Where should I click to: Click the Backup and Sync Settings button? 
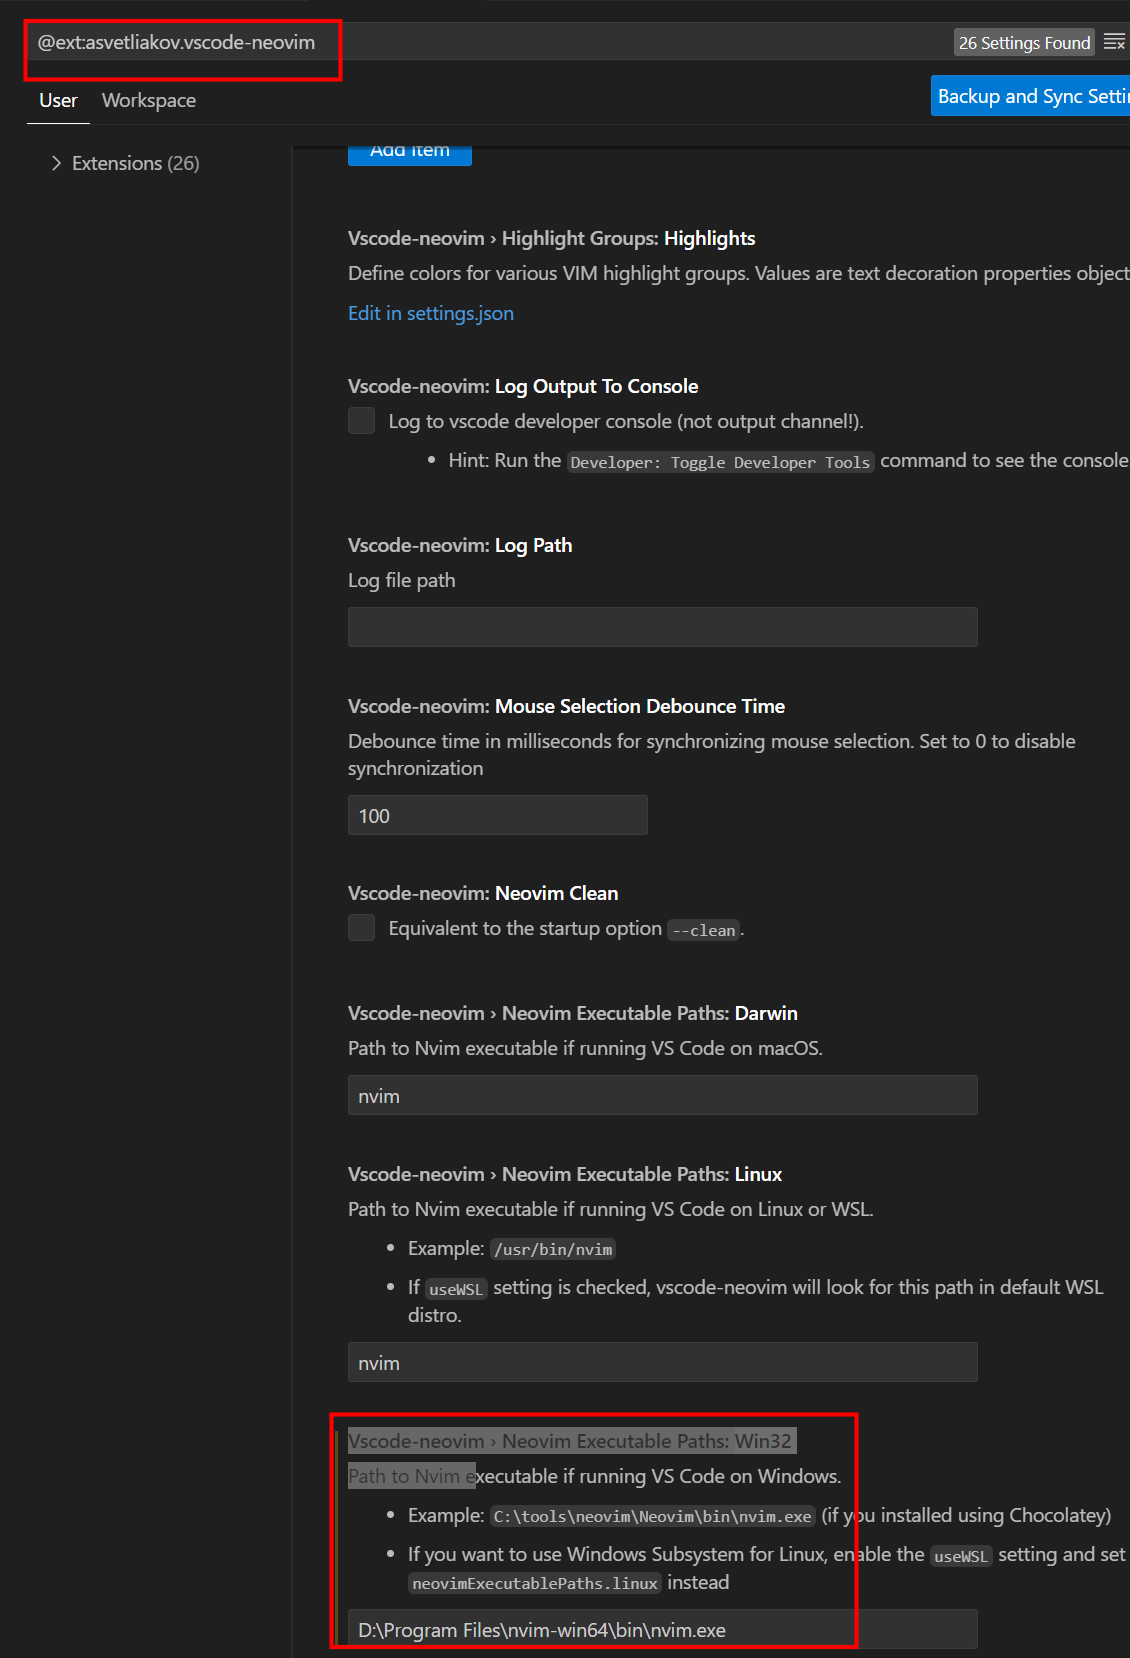click(1031, 96)
